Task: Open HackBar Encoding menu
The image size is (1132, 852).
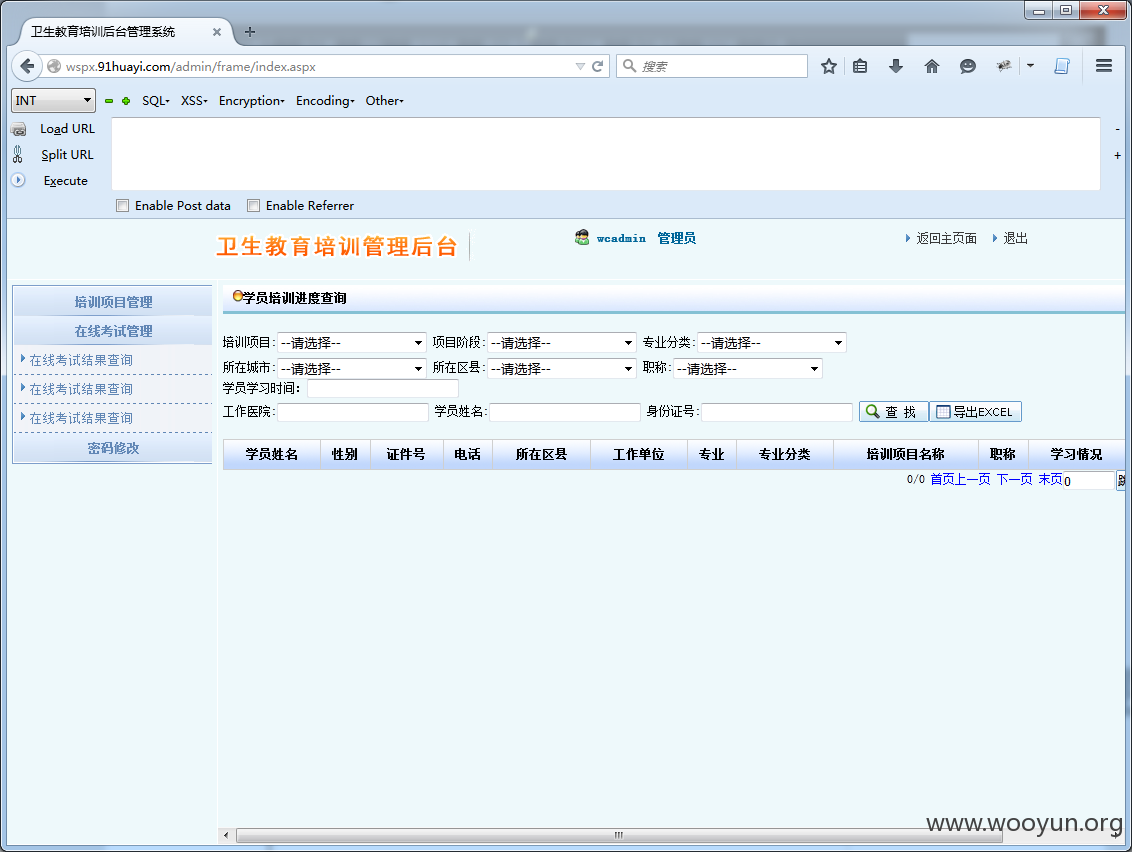Action: coord(325,101)
